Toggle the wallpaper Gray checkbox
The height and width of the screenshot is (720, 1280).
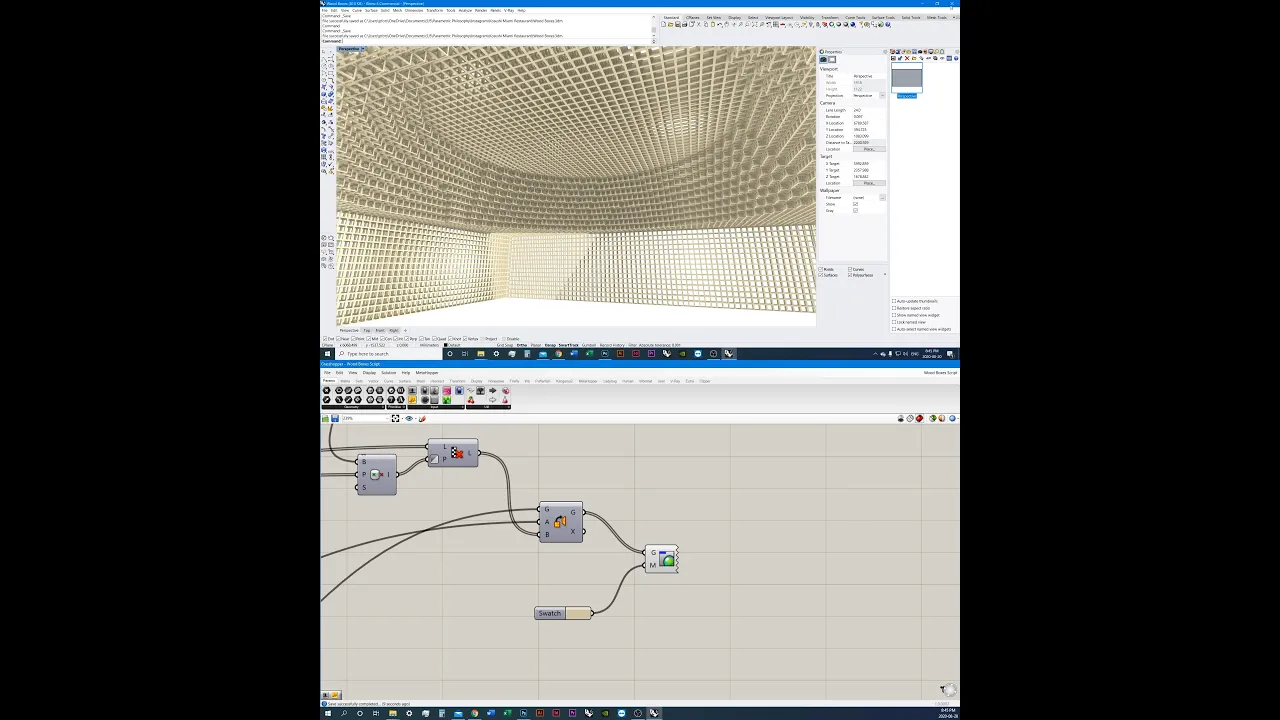(x=855, y=210)
